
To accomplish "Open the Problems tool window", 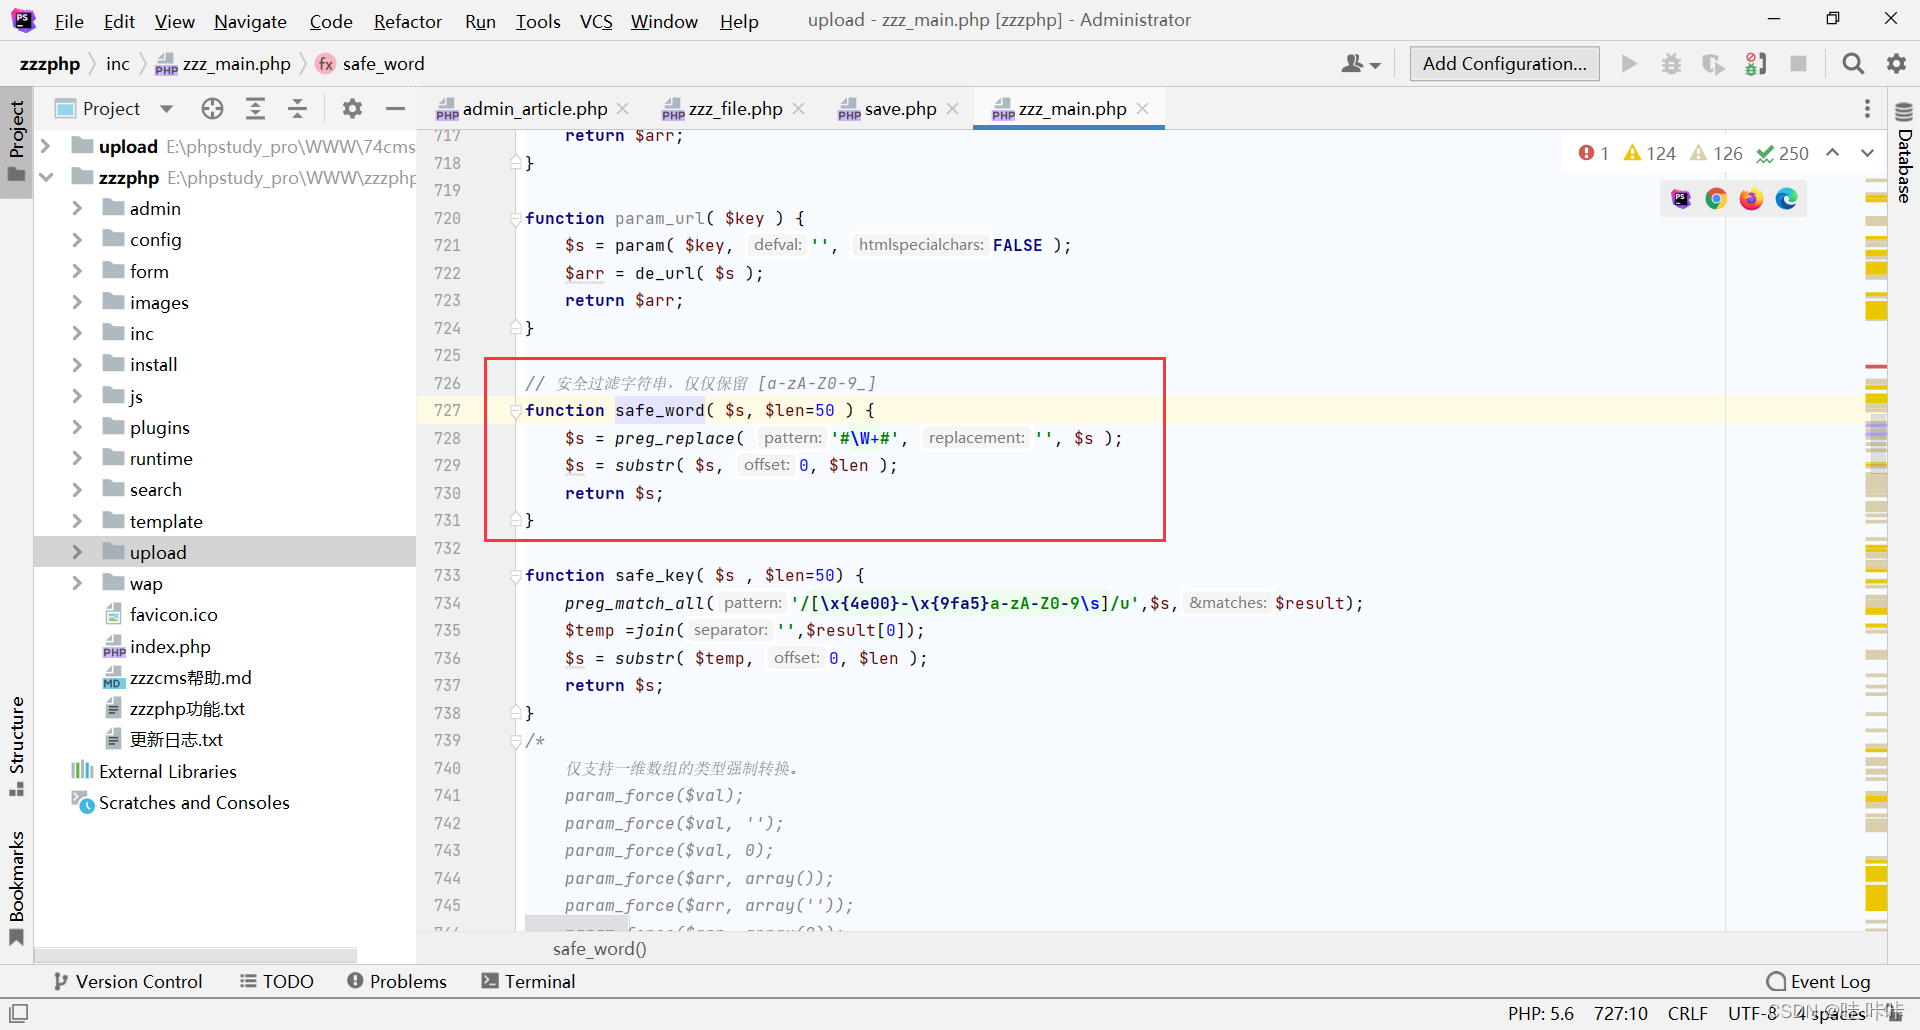I will [397, 981].
